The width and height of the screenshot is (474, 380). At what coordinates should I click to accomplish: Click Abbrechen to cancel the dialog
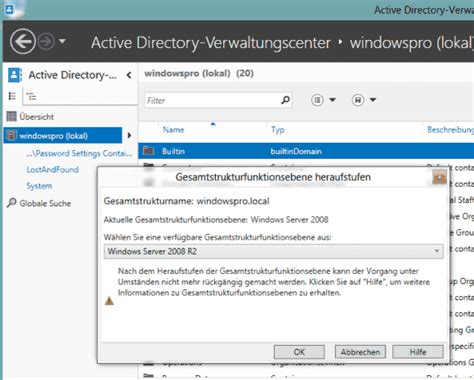360,352
